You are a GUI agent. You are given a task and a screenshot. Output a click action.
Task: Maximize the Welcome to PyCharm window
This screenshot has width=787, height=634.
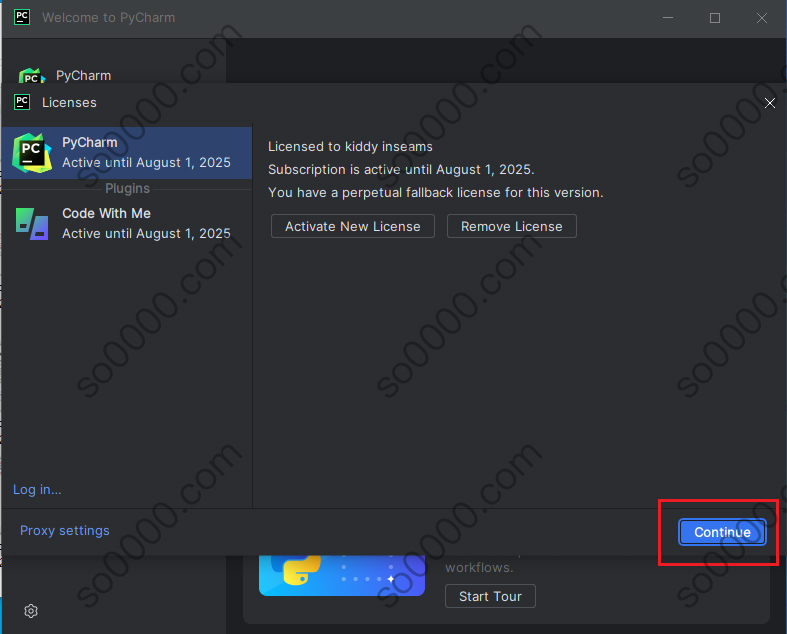tap(715, 18)
